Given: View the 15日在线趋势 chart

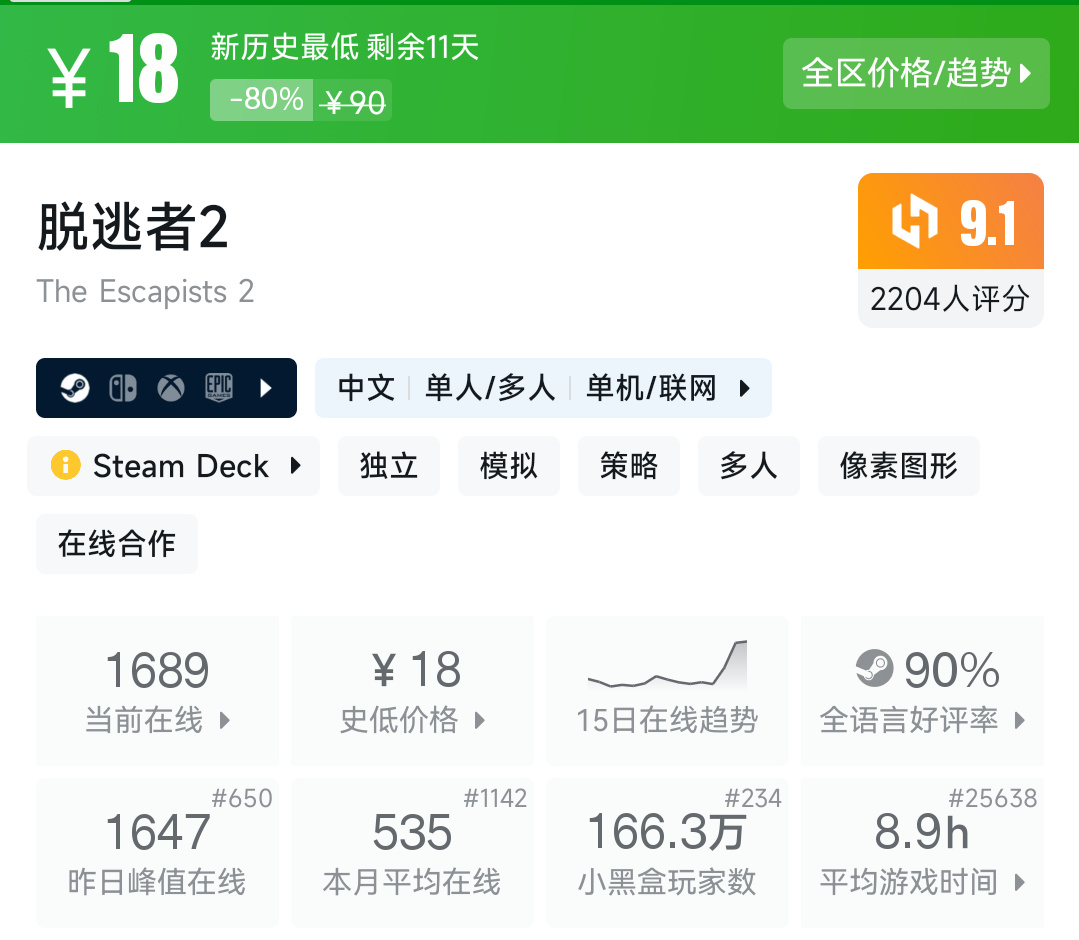Looking at the screenshot, I should (667, 690).
